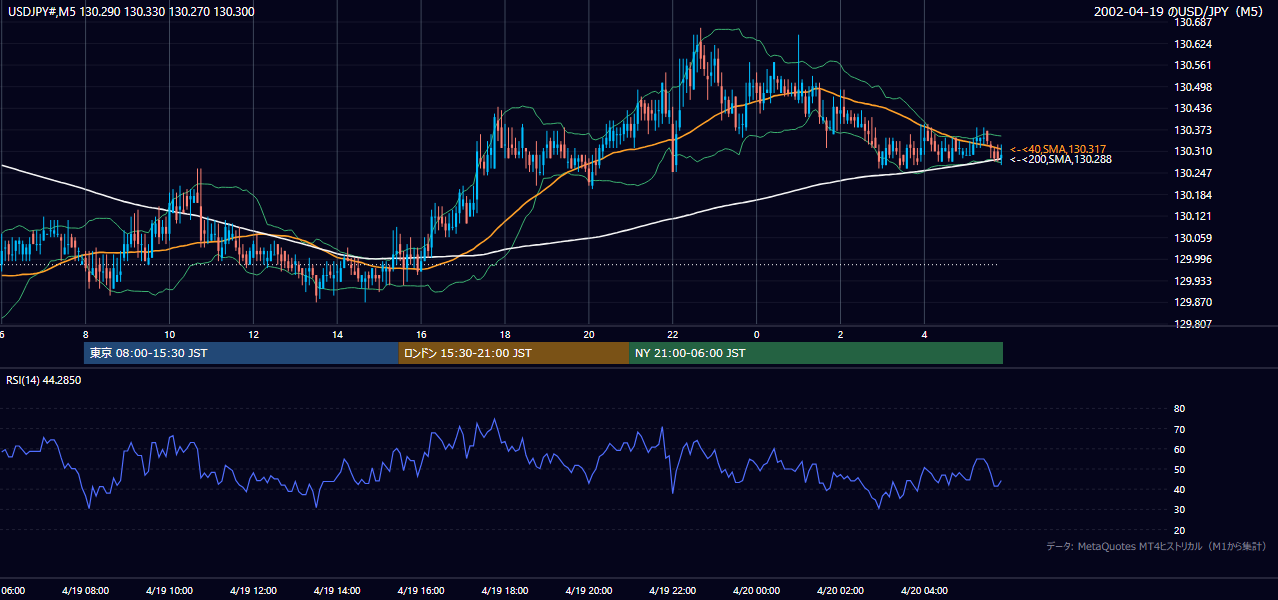Click the NY 21:00-06:00 JST session bar

tap(816, 353)
